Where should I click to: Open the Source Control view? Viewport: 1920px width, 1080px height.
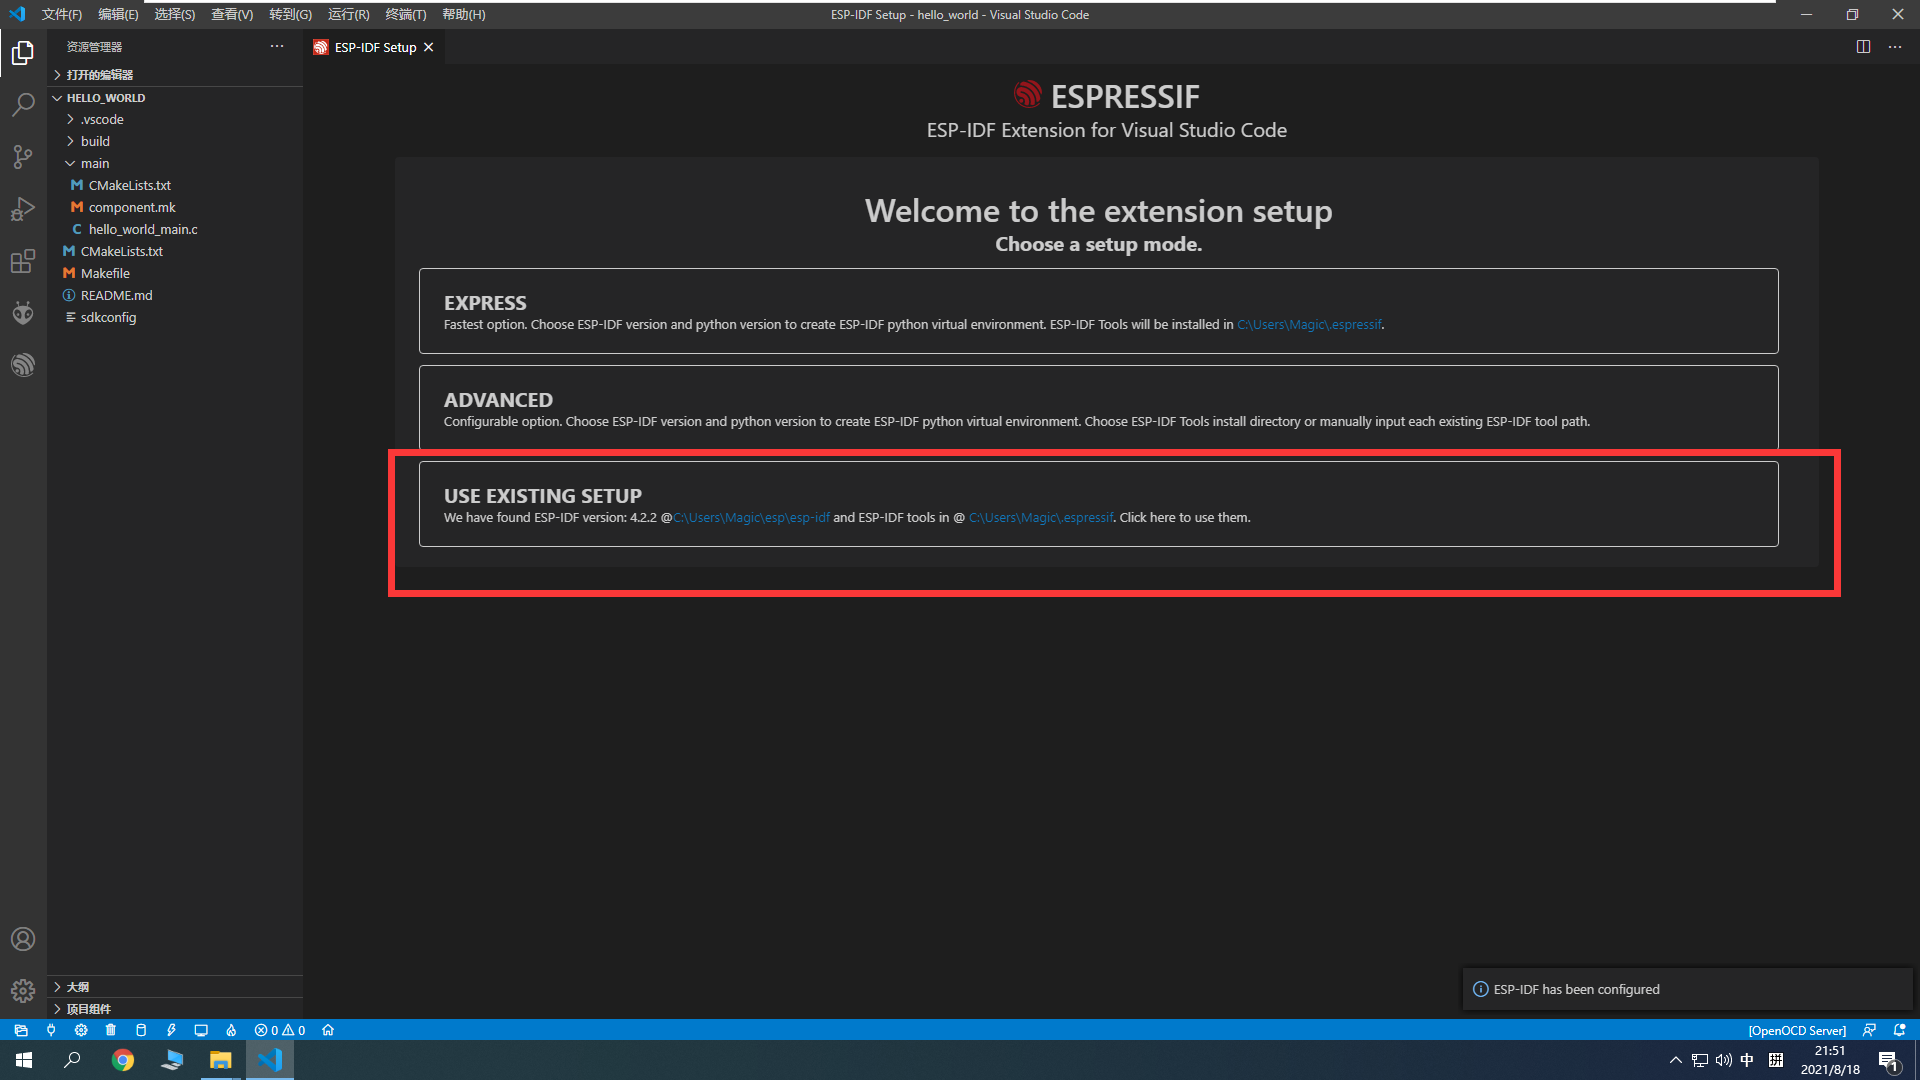pos(23,157)
